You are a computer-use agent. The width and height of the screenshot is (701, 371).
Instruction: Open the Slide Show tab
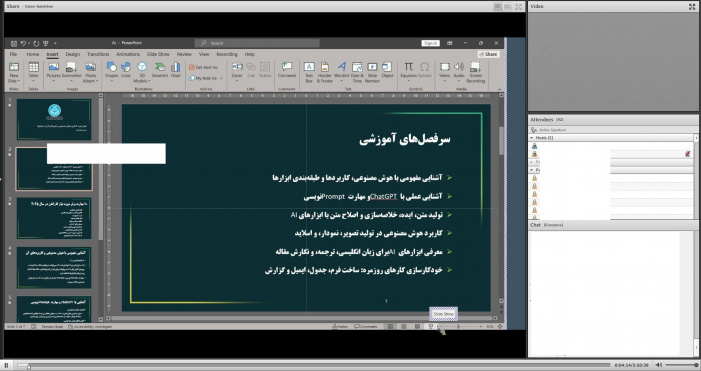(x=158, y=54)
